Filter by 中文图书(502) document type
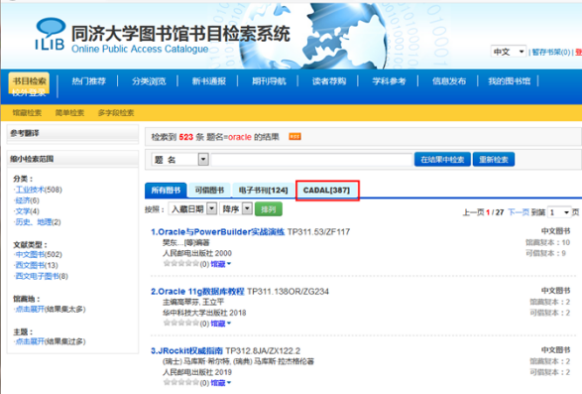Viewport: 582px width, 394px height. (x=38, y=254)
